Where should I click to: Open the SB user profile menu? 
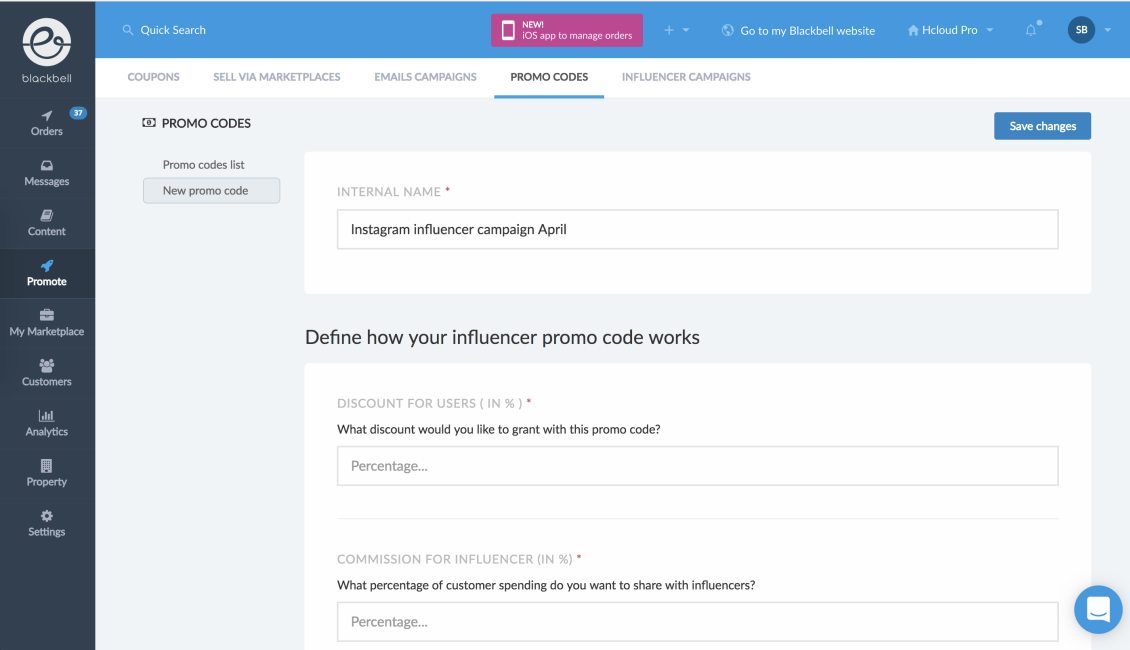[x=1088, y=30]
